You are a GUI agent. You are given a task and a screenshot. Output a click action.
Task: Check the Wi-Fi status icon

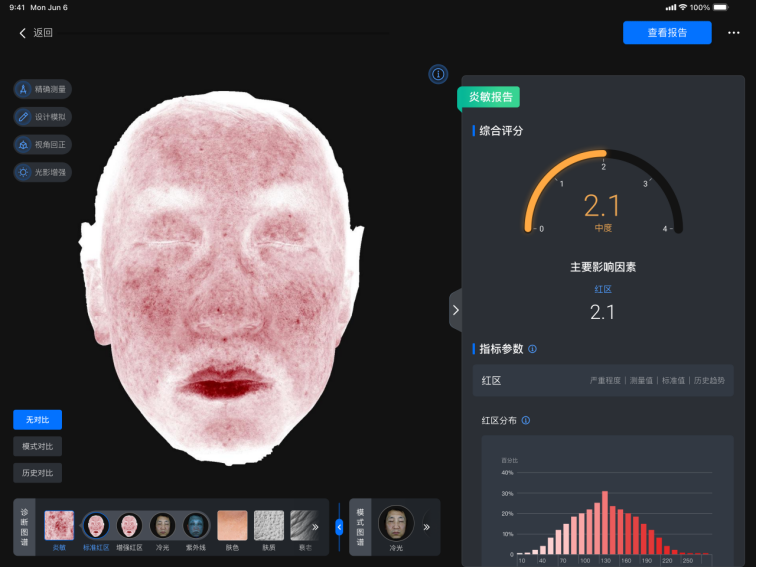coord(683,7)
